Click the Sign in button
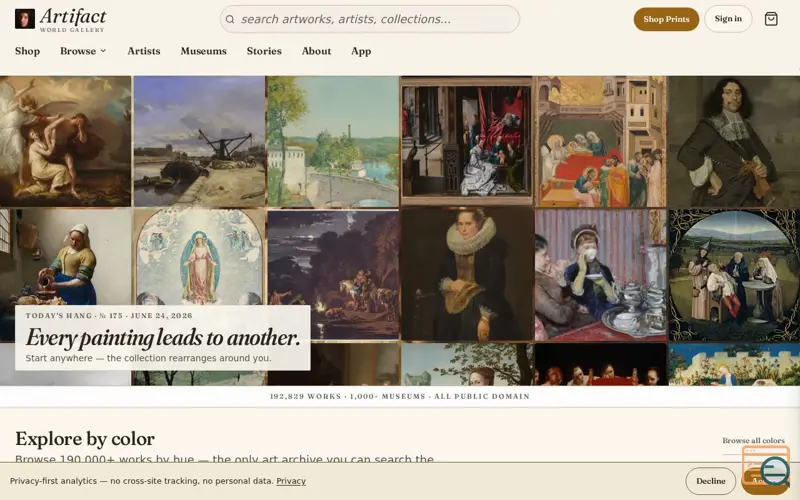The width and height of the screenshot is (800, 500). pyautogui.click(x=728, y=19)
